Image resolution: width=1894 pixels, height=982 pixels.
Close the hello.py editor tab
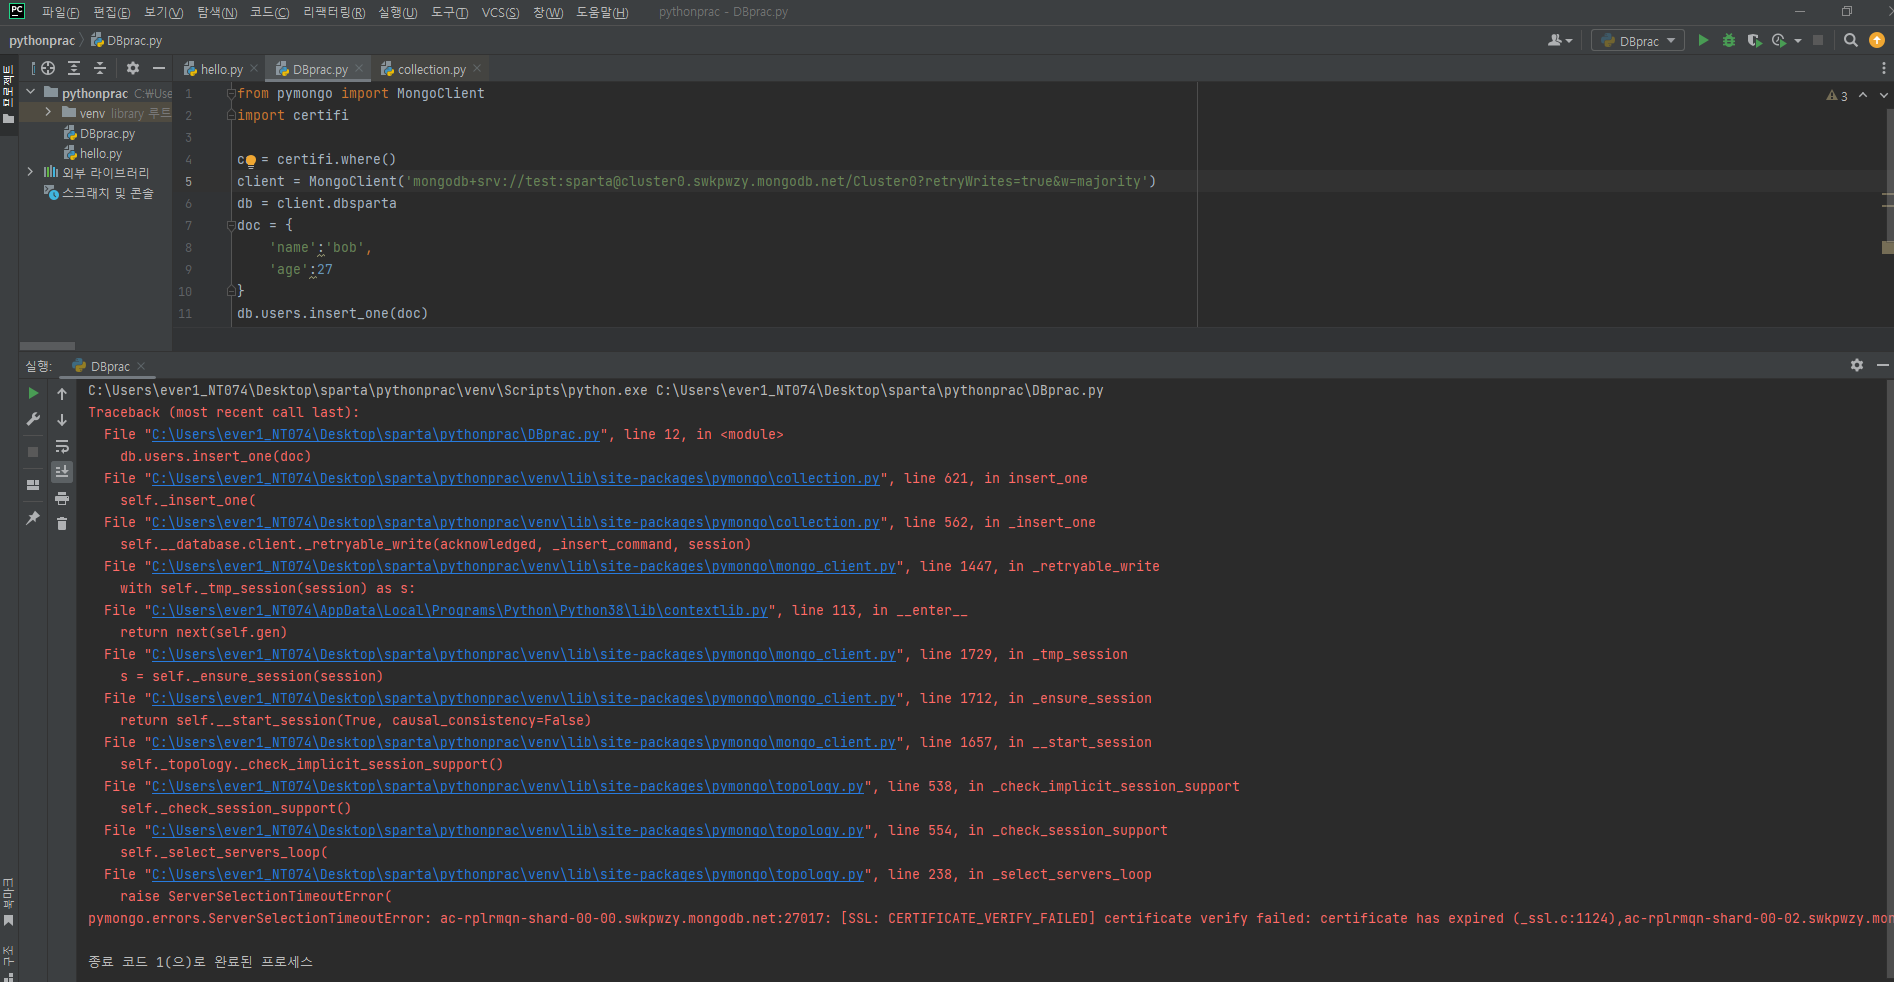[x=254, y=68]
